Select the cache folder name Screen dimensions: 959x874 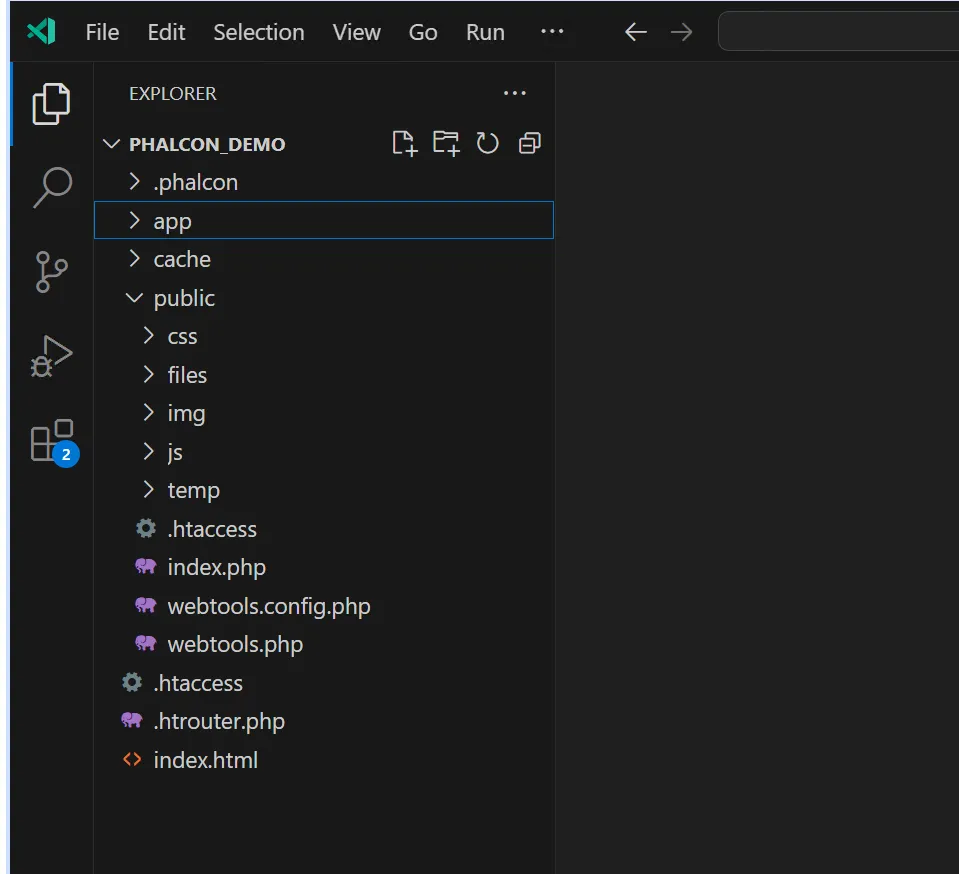coord(182,259)
